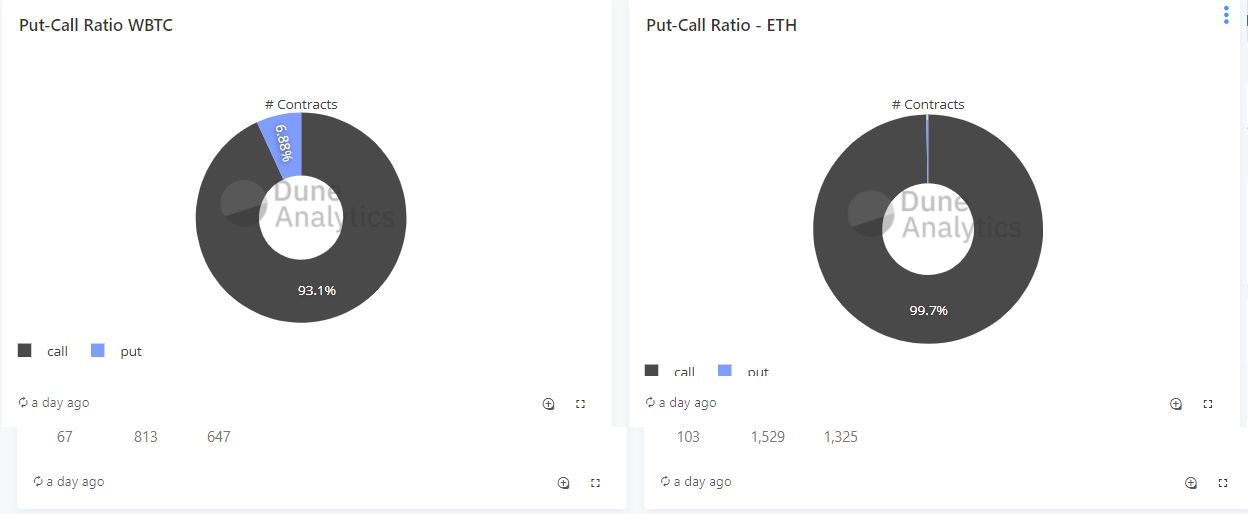Open the Put-Call Ratio WBTC title
The height and width of the screenshot is (514, 1248).
[x=96, y=25]
